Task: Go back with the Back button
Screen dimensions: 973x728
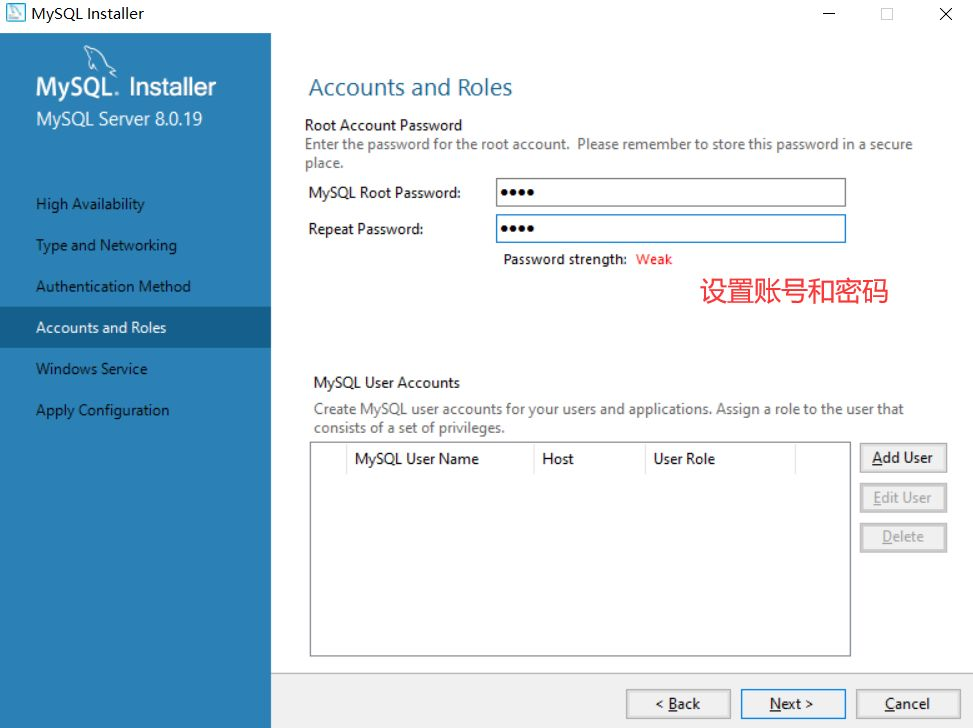Action: (678, 704)
